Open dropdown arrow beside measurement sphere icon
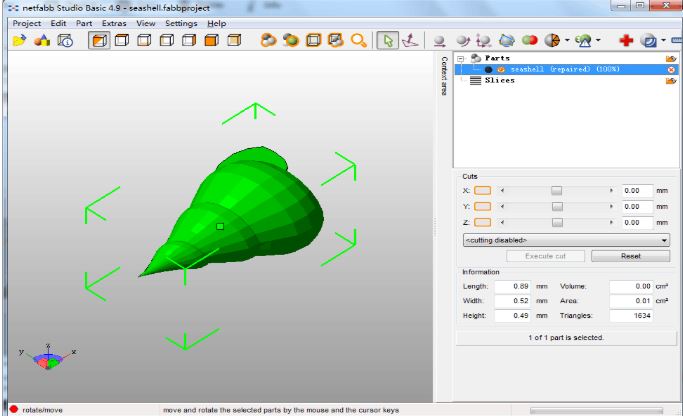The height and width of the screenshot is (416, 683). (x=663, y=41)
